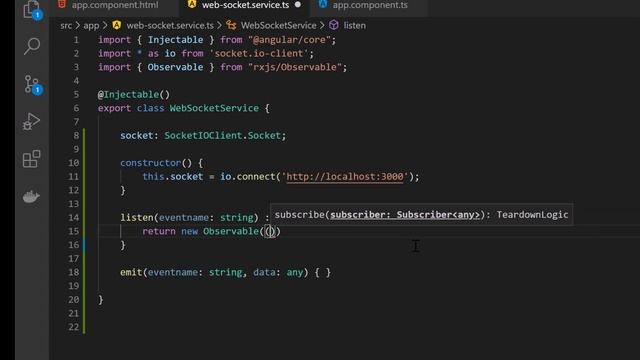Click subscriber parameter in signature tooltip
The height and width of the screenshot is (360, 640).
tap(405, 215)
